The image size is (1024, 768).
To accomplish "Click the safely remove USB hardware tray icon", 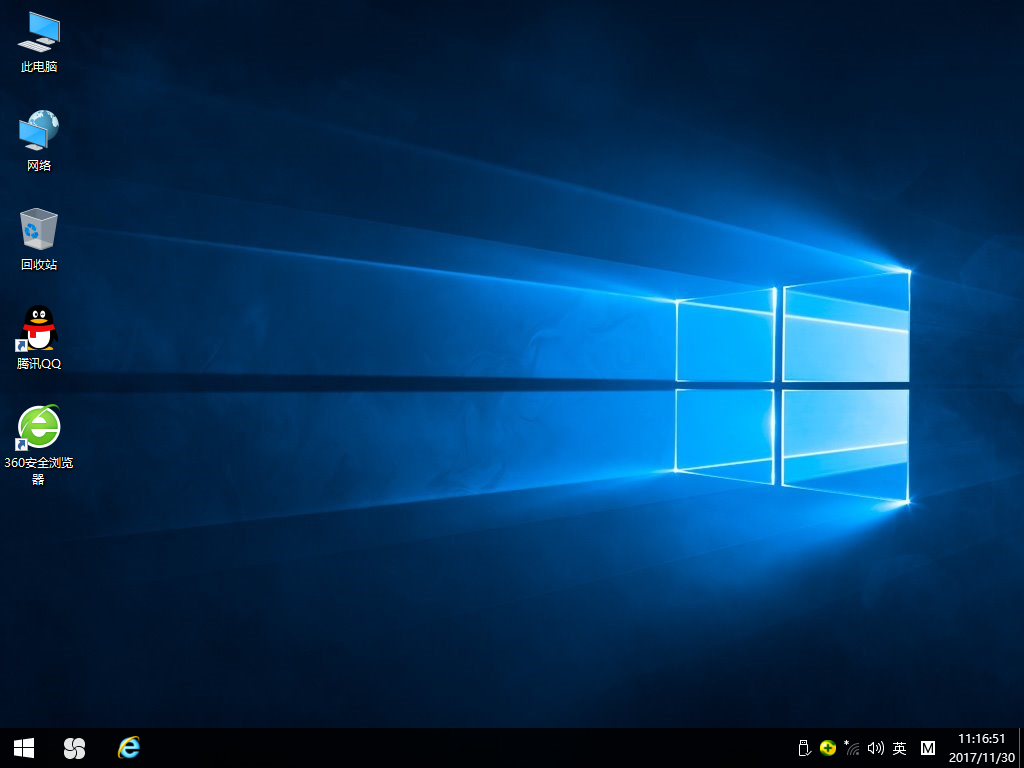I will click(805, 748).
